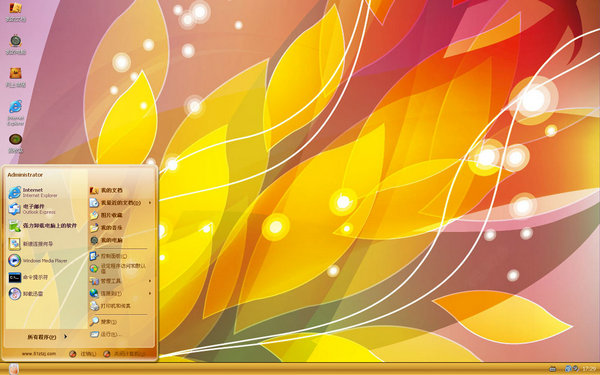Open 强力卸载电脑上的软件 uninstaller entry
Screen dimensions: 600x375
pyautogui.click(x=43, y=226)
